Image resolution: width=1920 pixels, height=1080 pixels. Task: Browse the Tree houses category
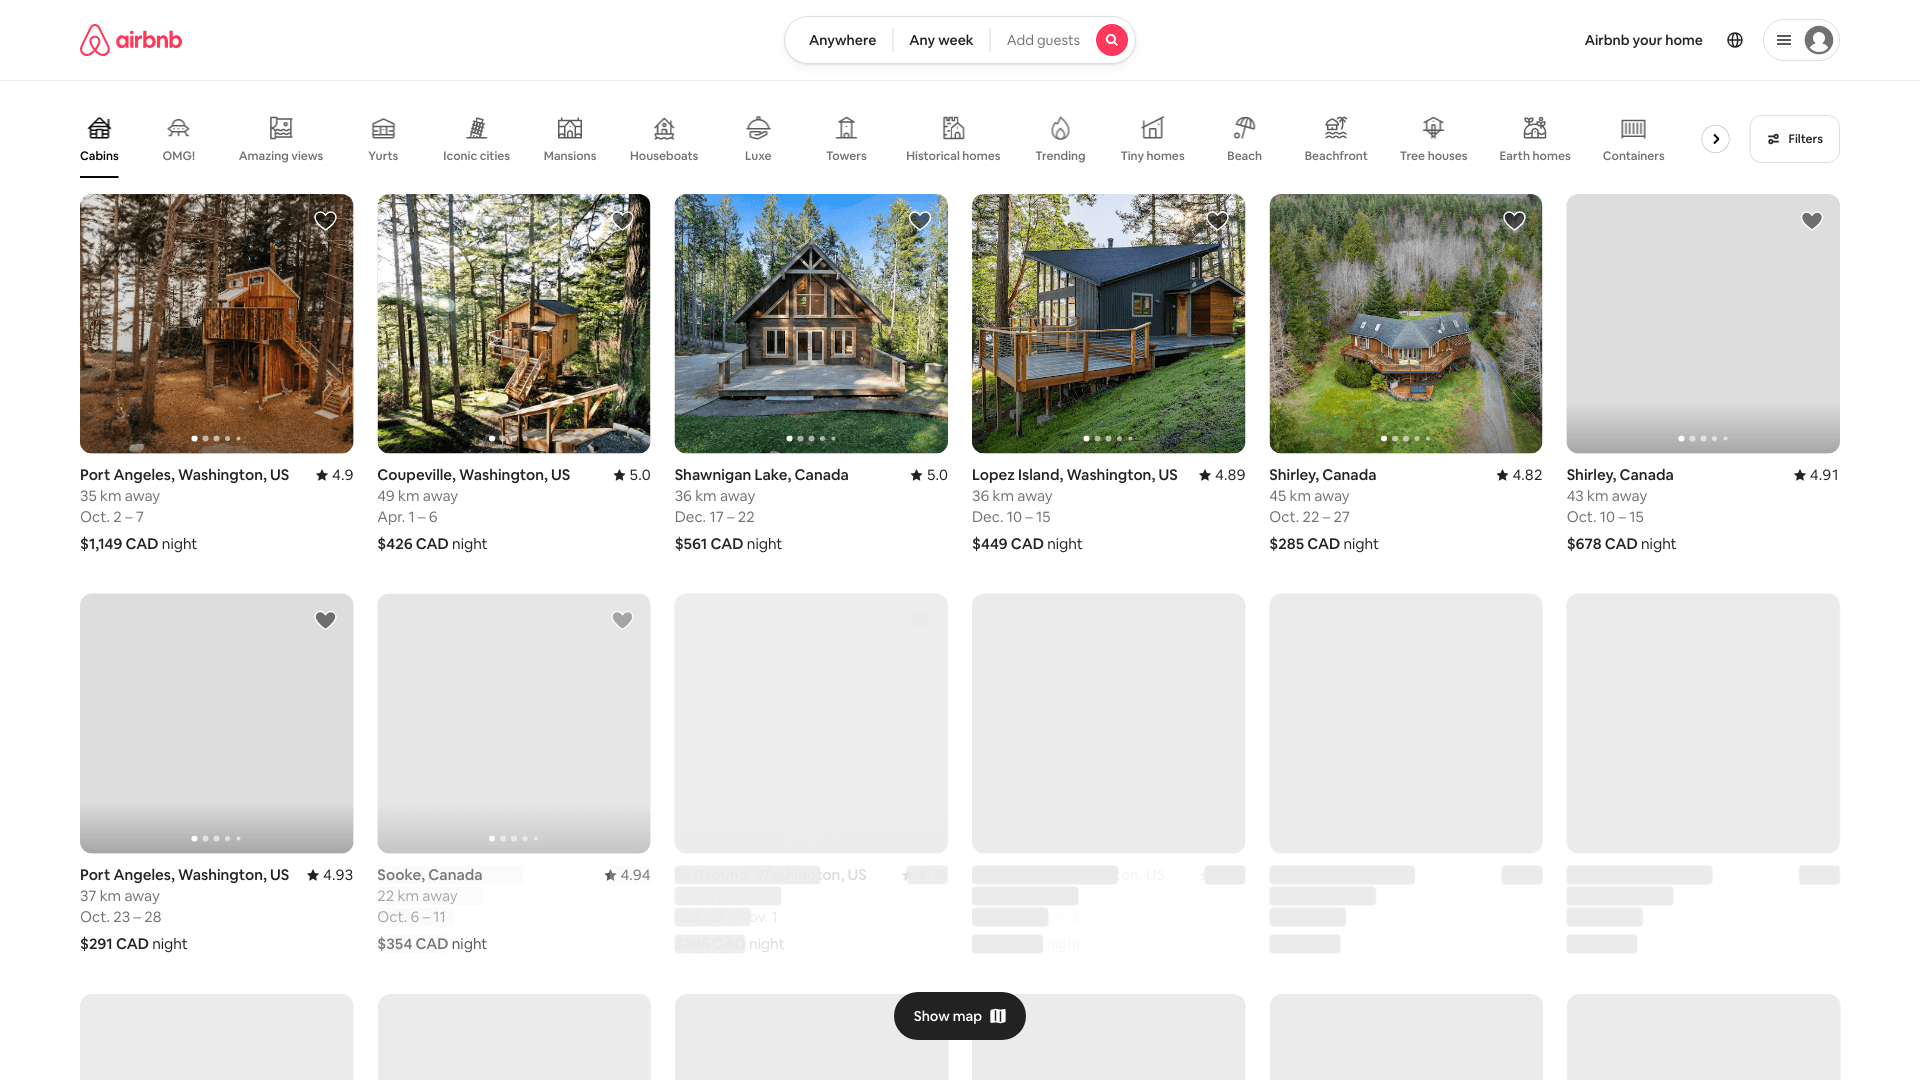click(1433, 140)
